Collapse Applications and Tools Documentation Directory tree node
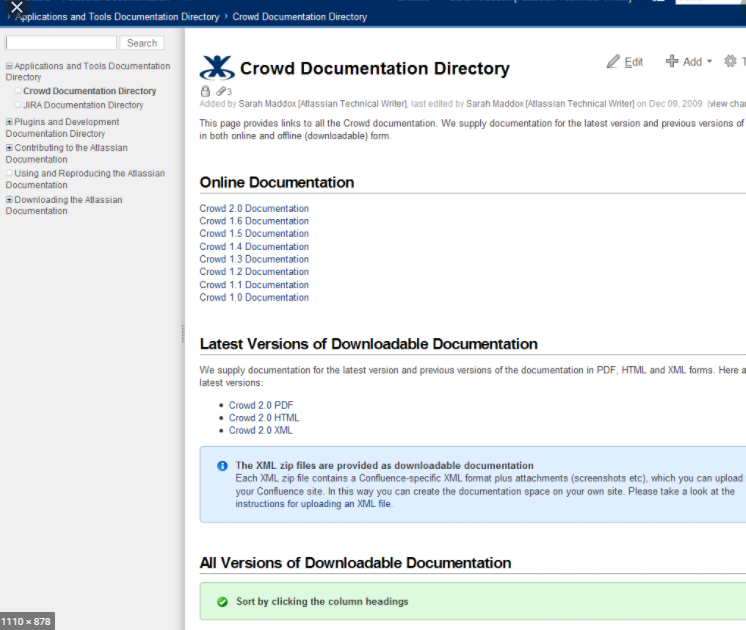The width and height of the screenshot is (746, 630). 9,66
